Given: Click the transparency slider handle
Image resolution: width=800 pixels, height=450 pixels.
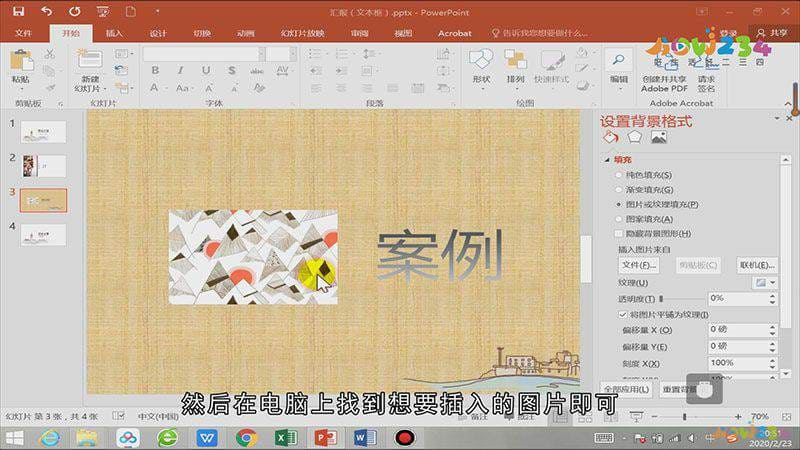Looking at the screenshot, I should point(661,298).
